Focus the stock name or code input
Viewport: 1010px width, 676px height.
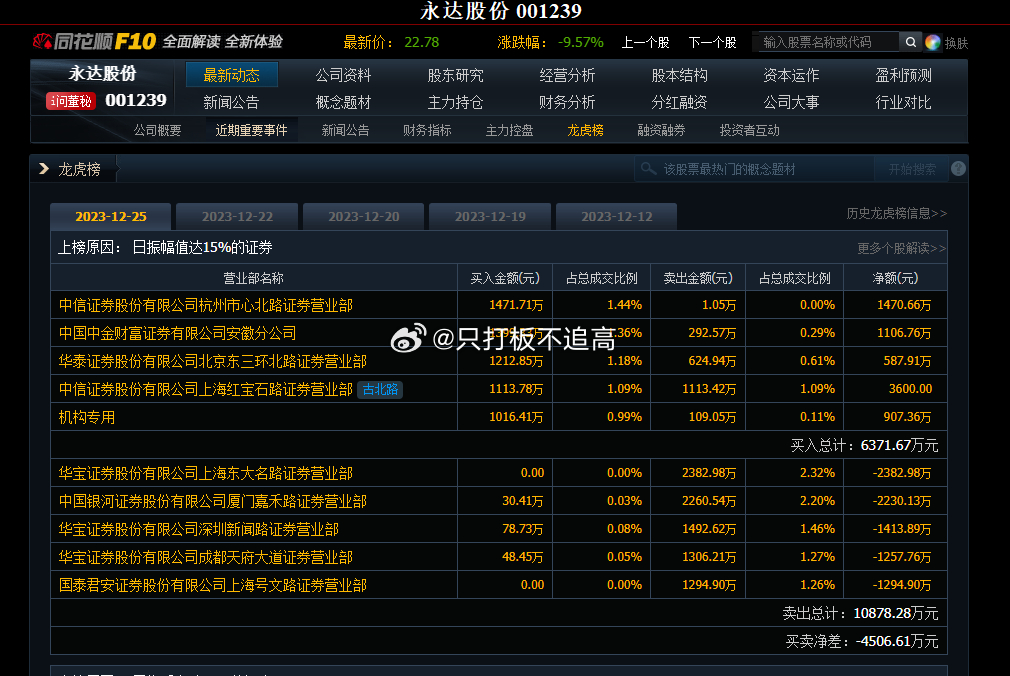pos(826,42)
